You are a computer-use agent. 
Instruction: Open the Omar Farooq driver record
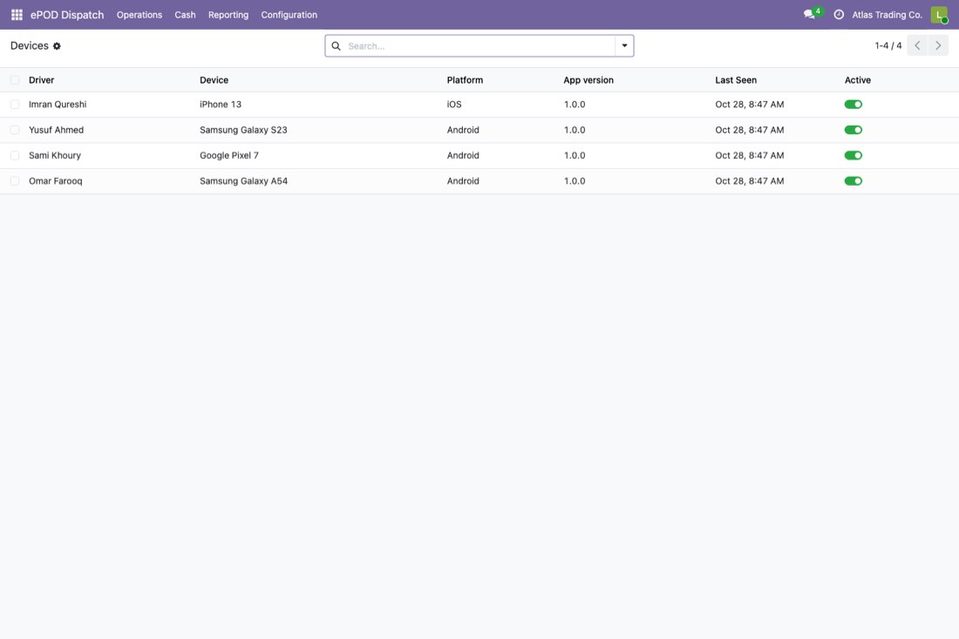56,181
